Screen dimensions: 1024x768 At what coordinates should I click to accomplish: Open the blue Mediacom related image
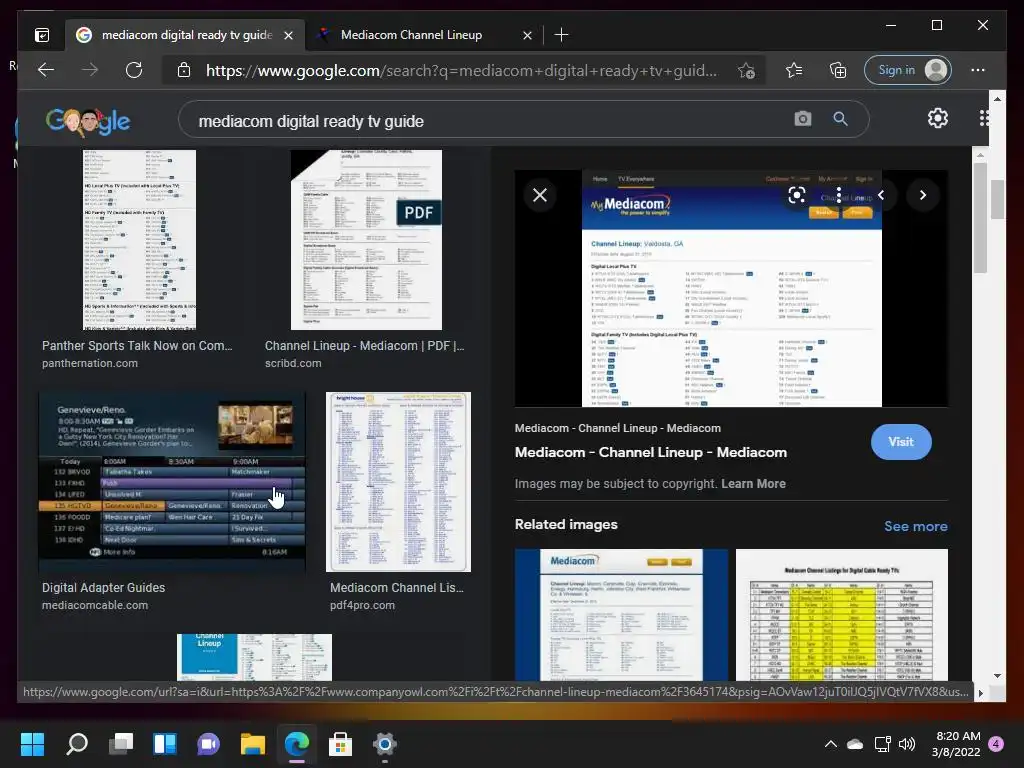pyautogui.click(x=621, y=615)
